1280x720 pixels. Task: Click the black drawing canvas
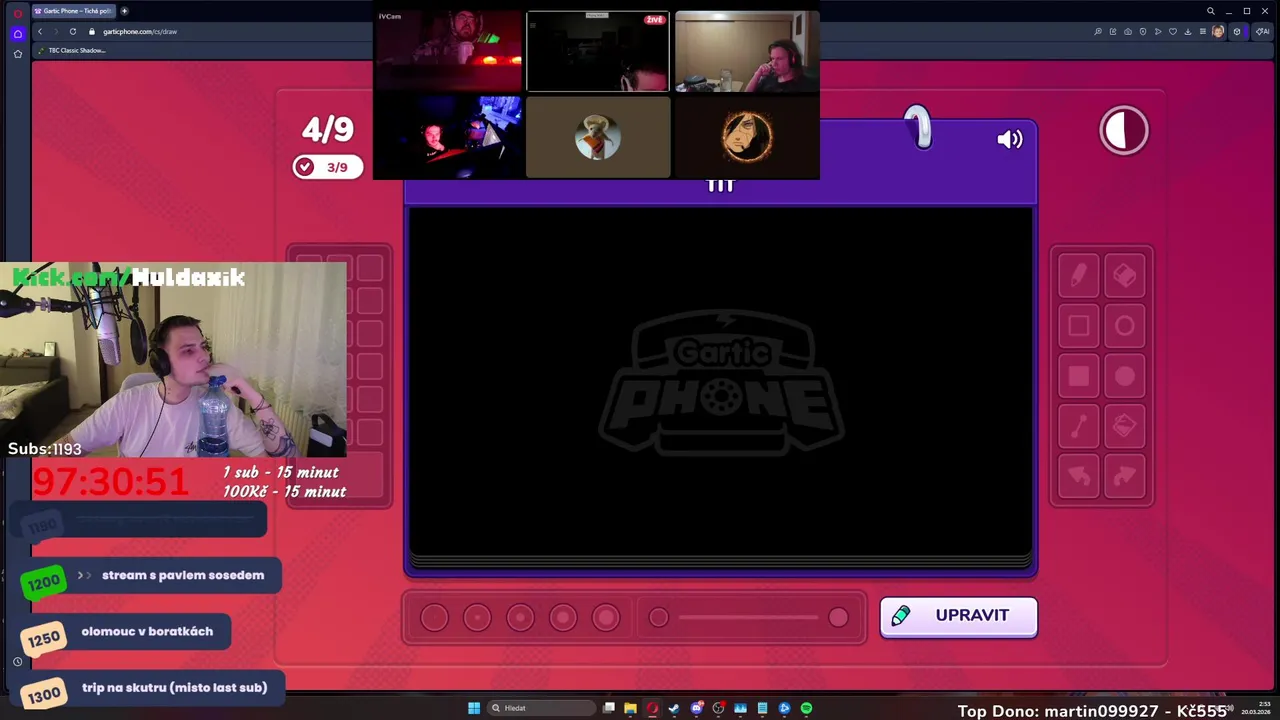(x=720, y=380)
